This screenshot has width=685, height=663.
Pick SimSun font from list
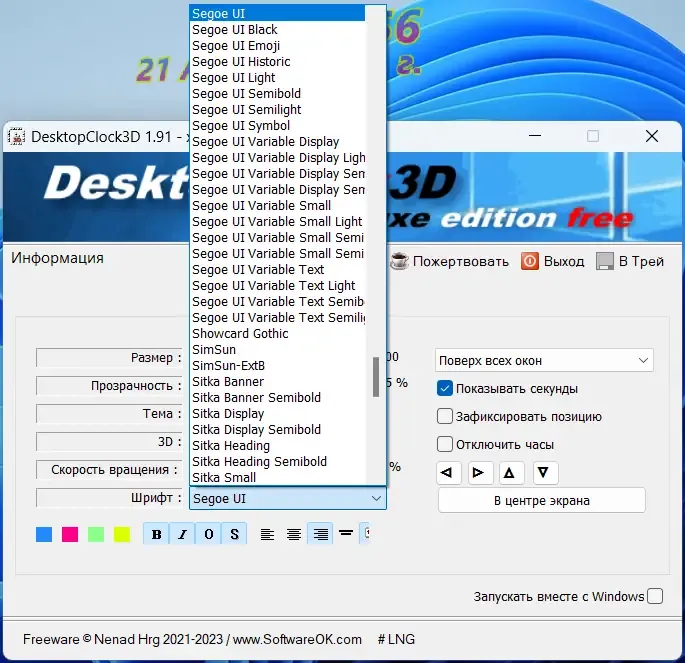[x=277, y=350]
